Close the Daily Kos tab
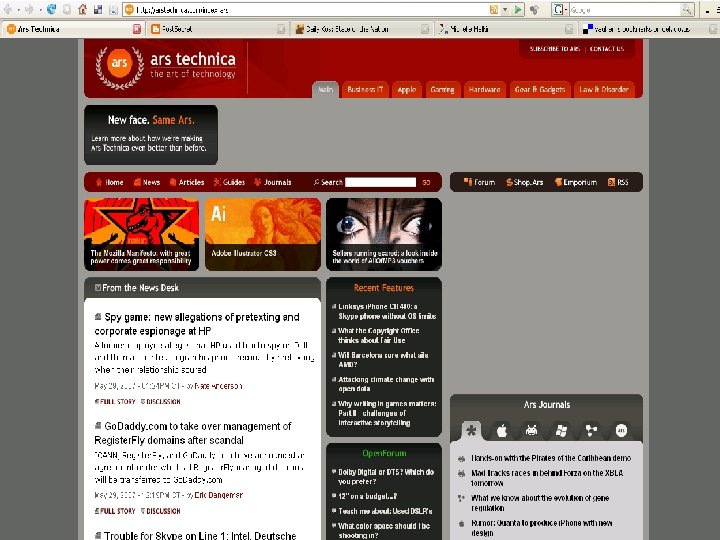Image resolution: width=720 pixels, height=540 pixels. 425,29
